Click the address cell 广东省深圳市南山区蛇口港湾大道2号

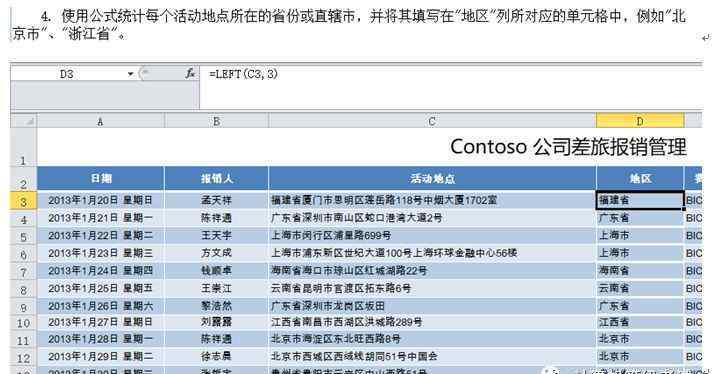tap(432, 218)
